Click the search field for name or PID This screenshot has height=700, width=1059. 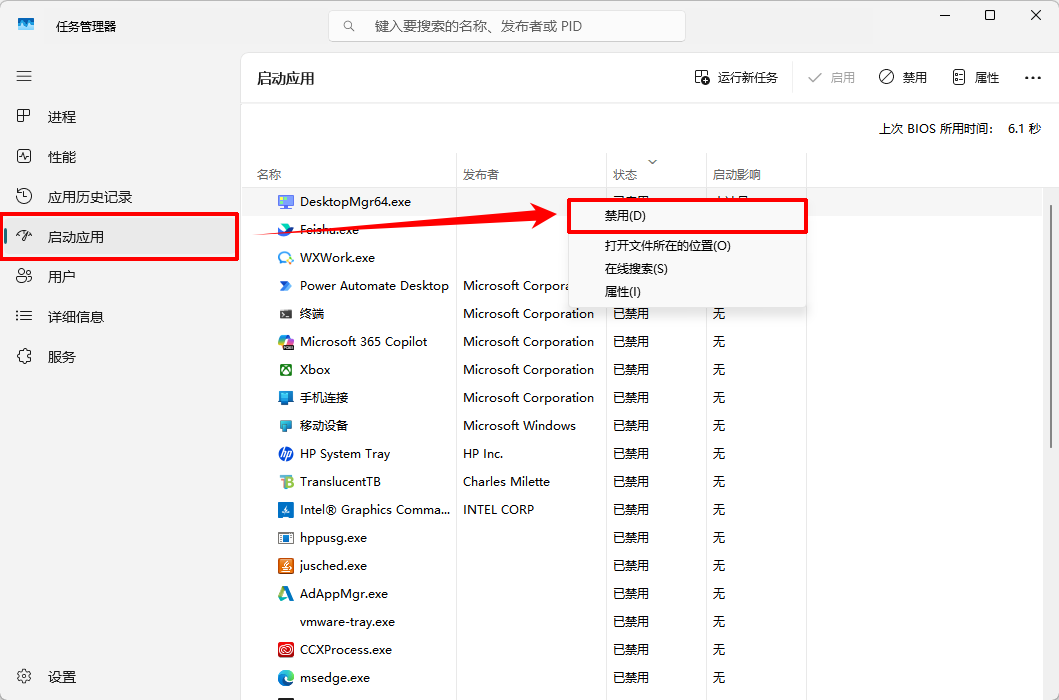tap(507, 26)
